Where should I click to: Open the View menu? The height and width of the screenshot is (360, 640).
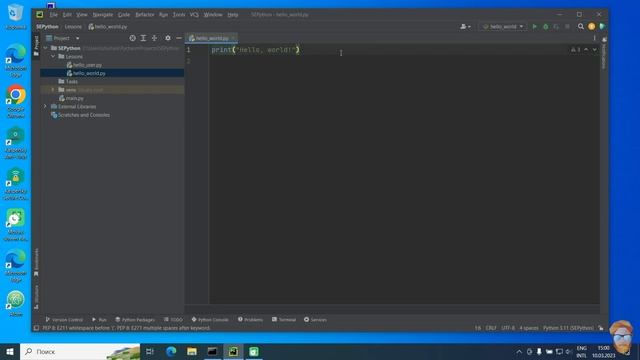pos(82,14)
